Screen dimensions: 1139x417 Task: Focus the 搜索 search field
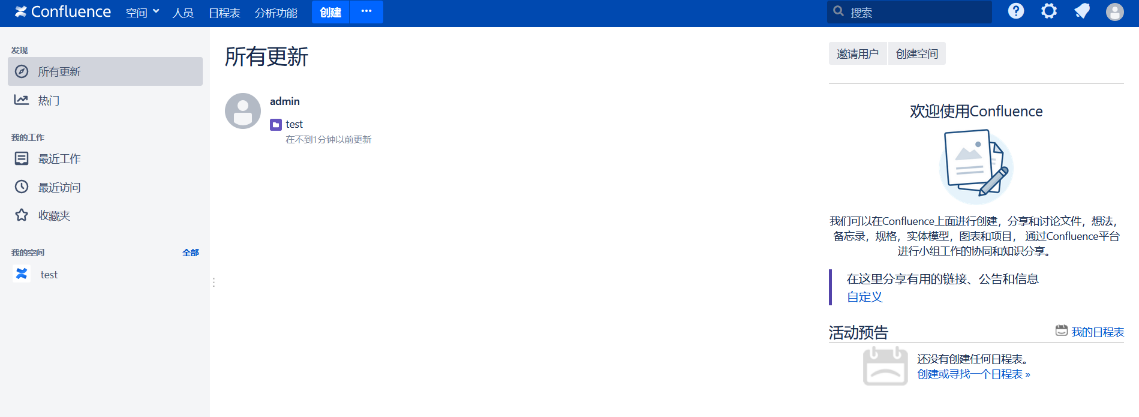[909, 12]
